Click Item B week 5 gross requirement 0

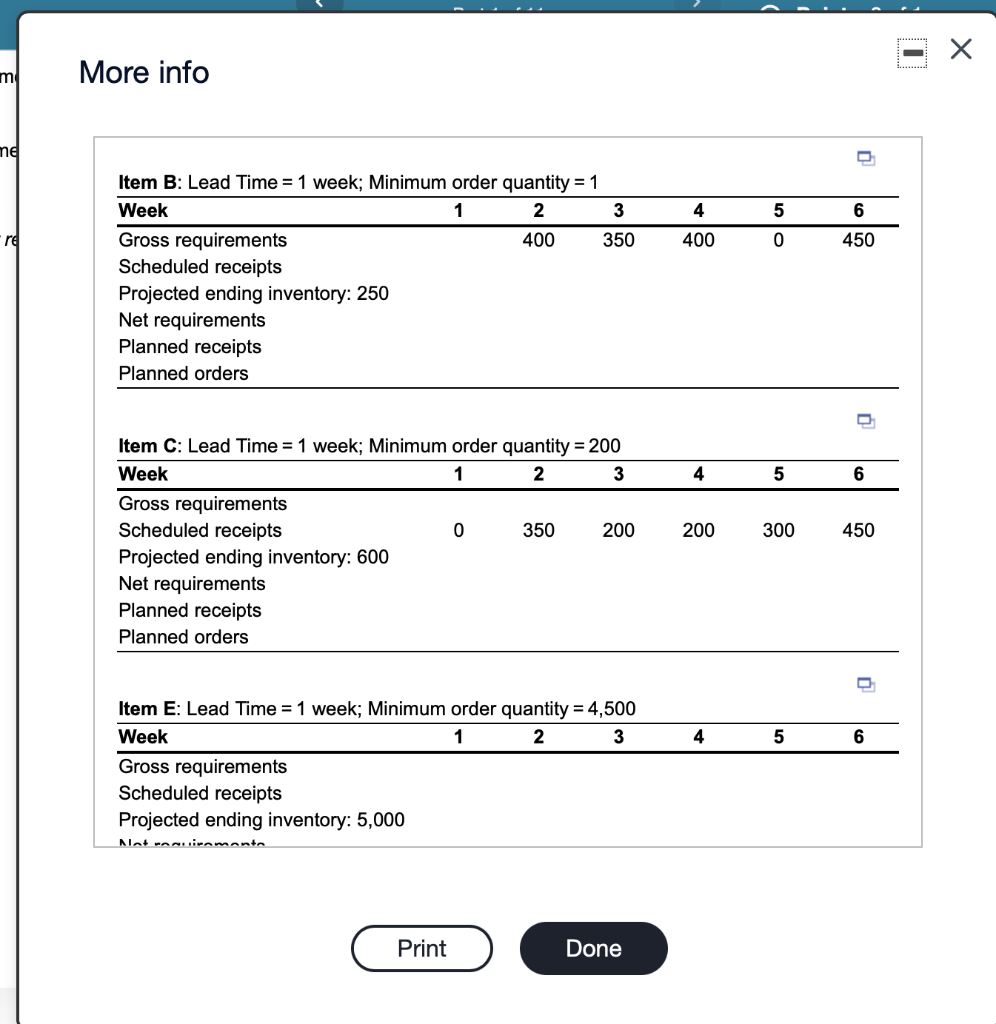point(779,240)
